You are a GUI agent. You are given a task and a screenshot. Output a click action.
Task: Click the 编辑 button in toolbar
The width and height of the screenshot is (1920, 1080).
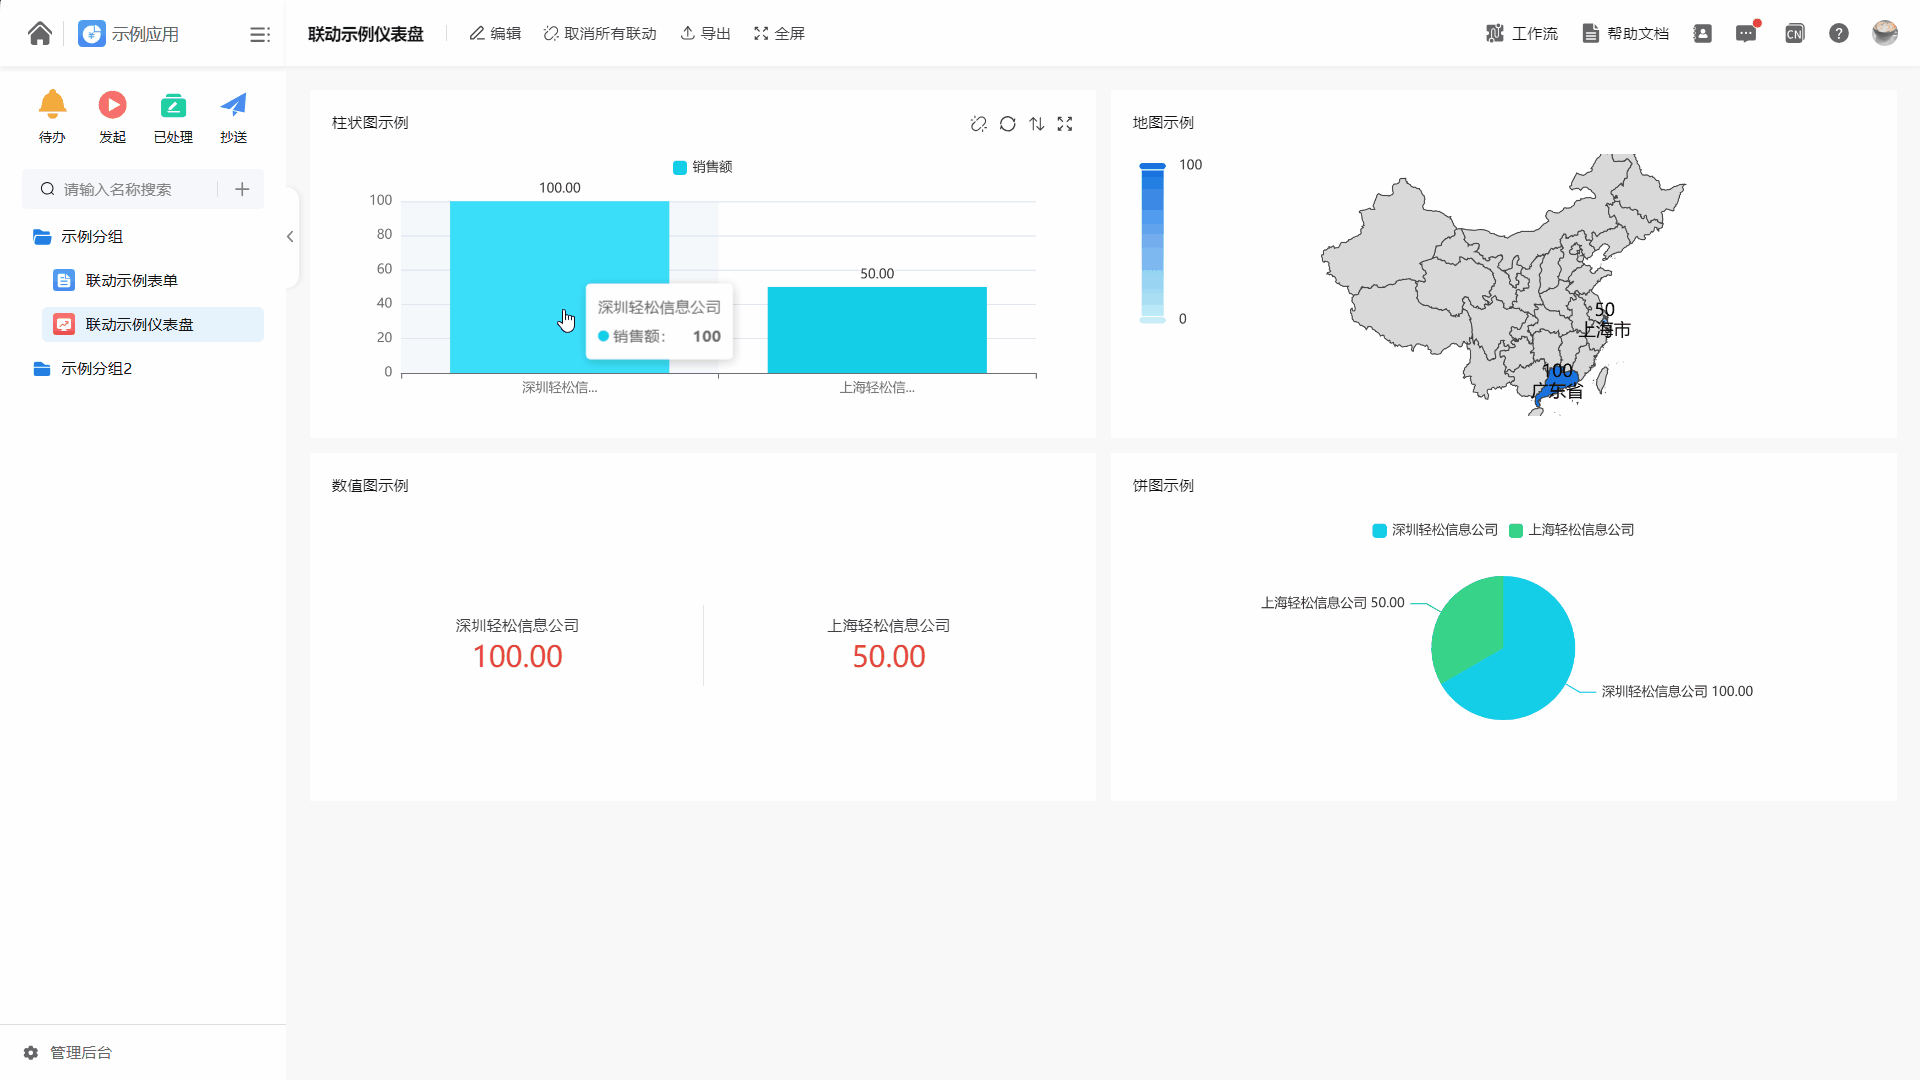[x=495, y=34]
